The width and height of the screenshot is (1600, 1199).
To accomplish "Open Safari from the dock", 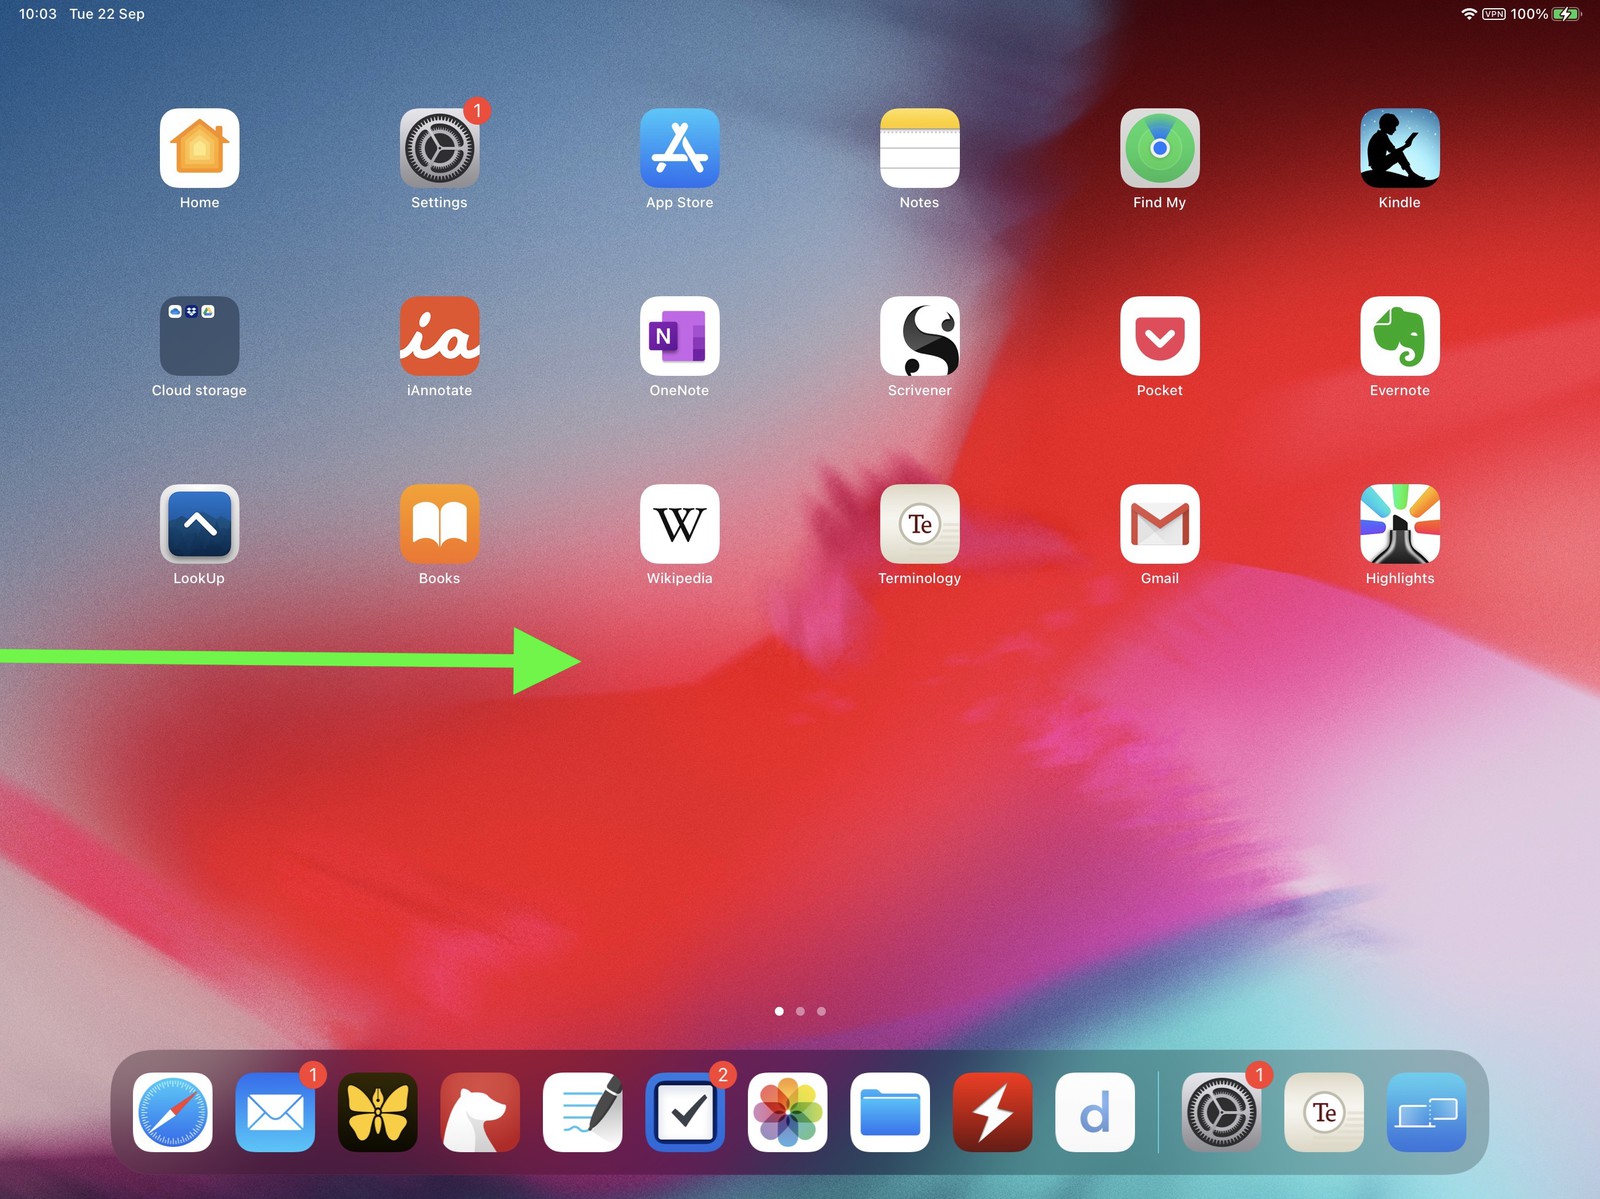I will (x=172, y=1112).
